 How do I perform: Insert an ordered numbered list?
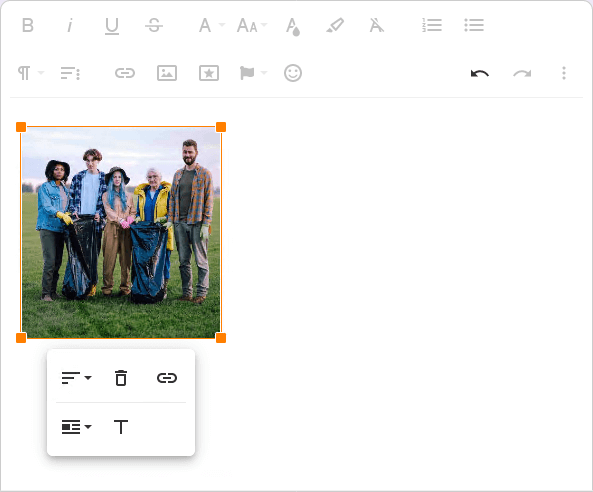[x=432, y=25]
